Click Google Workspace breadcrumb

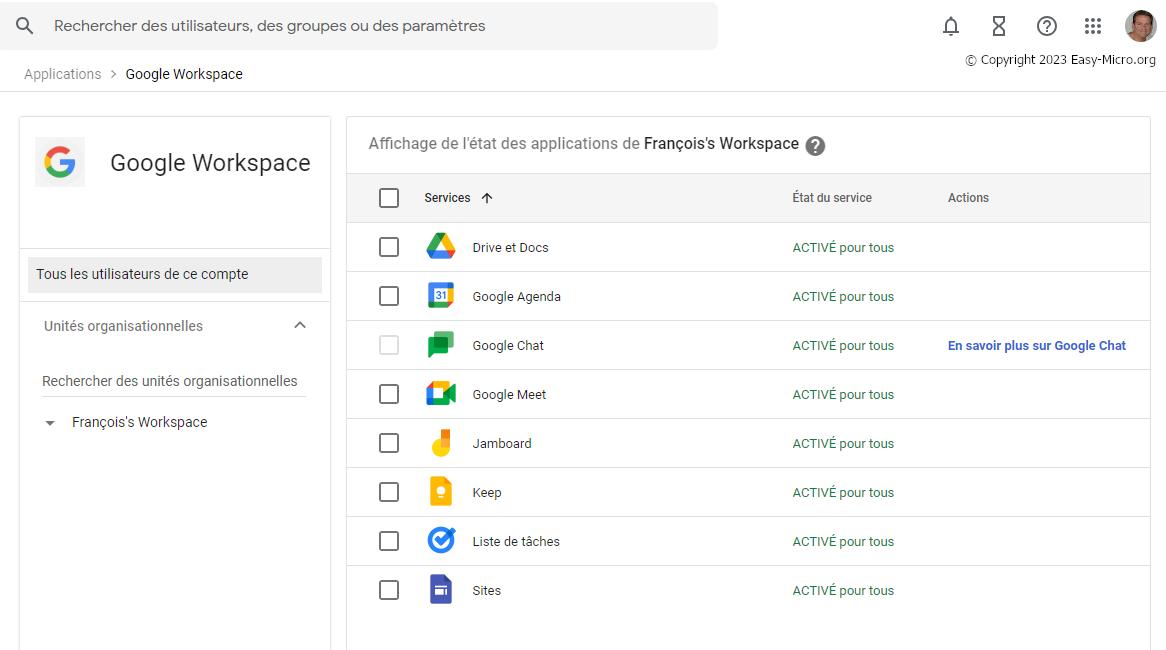[184, 74]
